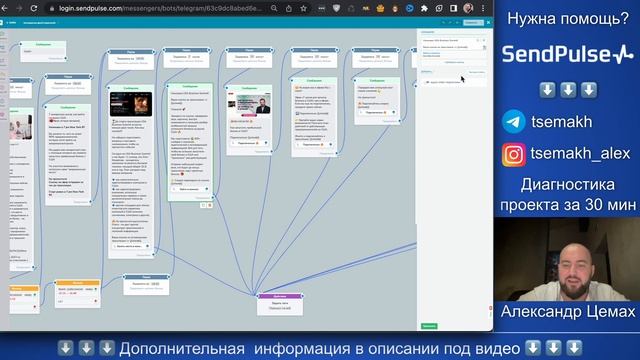Click the delete icon under the selected message
The height and width of the screenshot is (360, 640).
210,205
